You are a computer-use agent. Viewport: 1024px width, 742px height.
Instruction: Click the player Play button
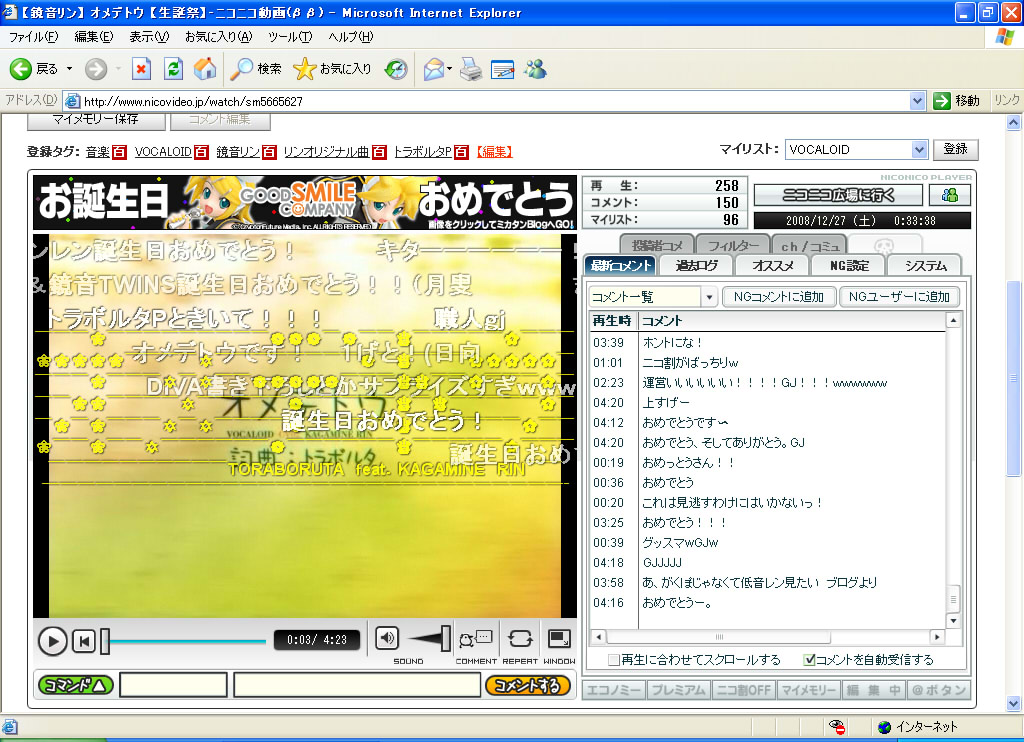(x=52, y=641)
